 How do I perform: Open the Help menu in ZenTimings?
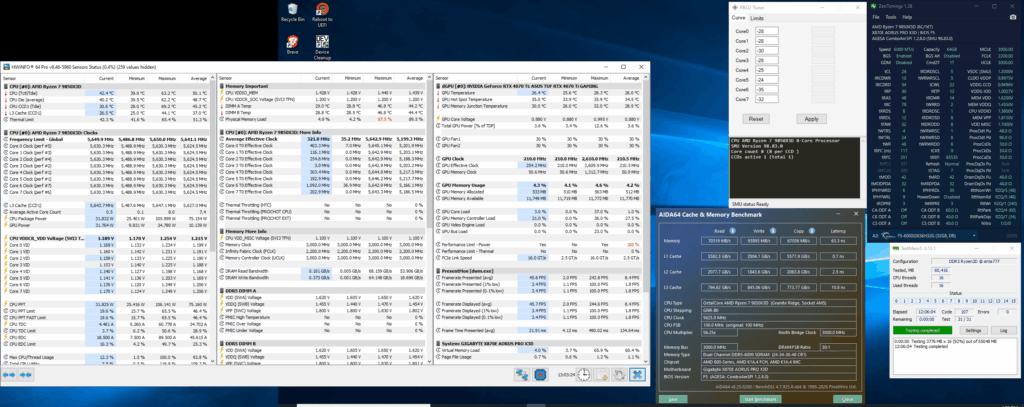pos(906,17)
